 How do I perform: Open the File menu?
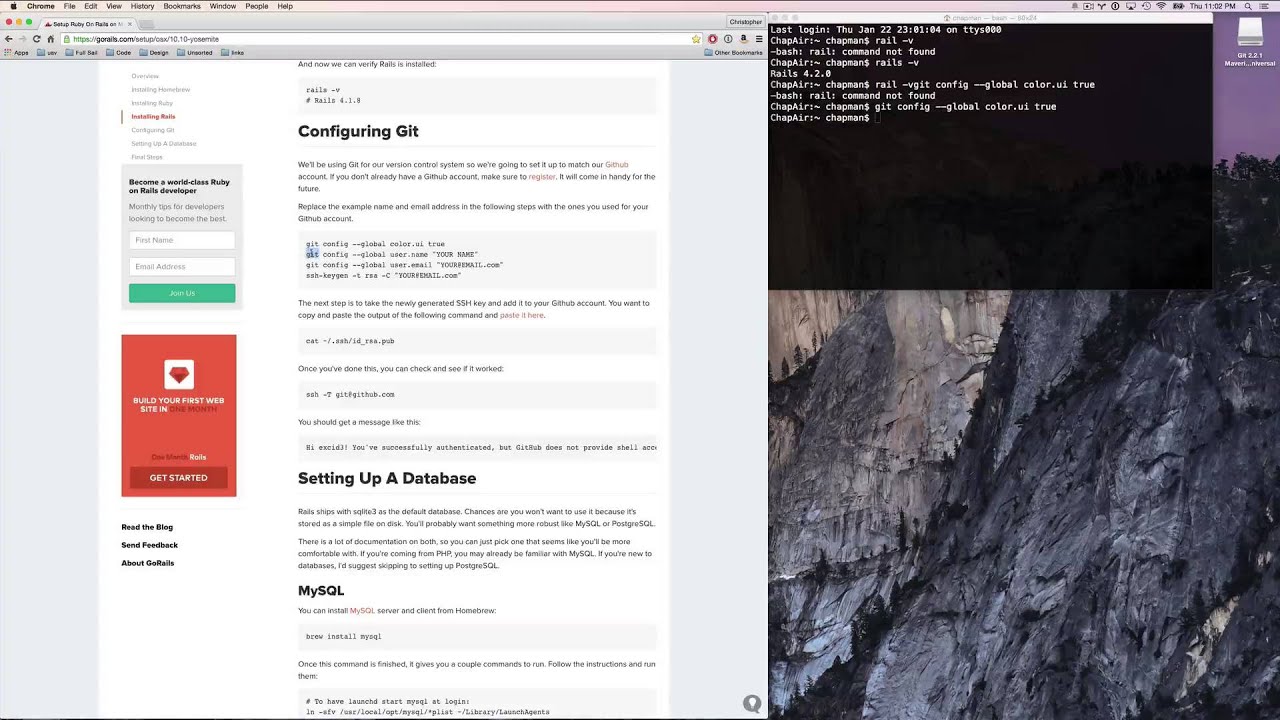[x=70, y=6]
